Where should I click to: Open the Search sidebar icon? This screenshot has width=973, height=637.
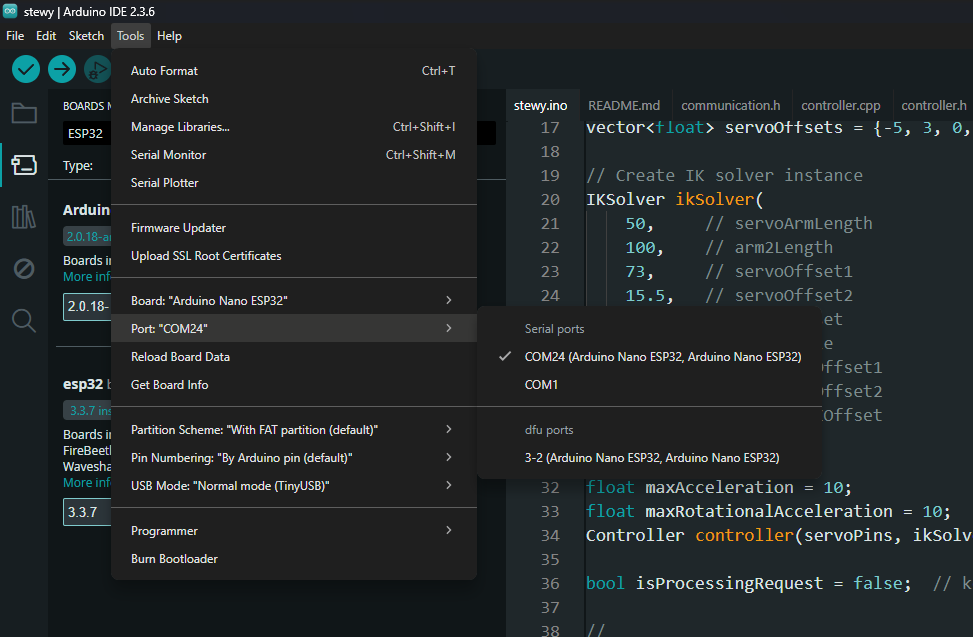[24, 321]
